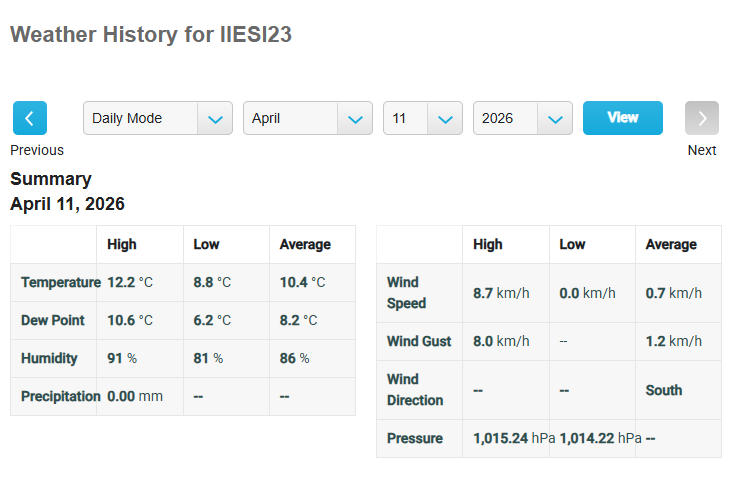Click the Pressure high value 1,015.24 hPa
Screen dimensions: 741x486
(513, 438)
